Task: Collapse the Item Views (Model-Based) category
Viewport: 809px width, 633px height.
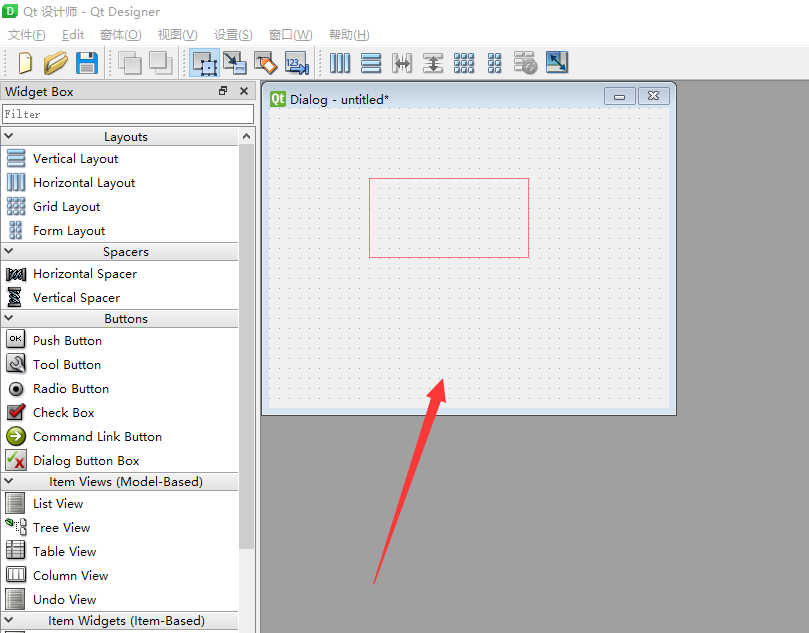Action: coord(9,481)
